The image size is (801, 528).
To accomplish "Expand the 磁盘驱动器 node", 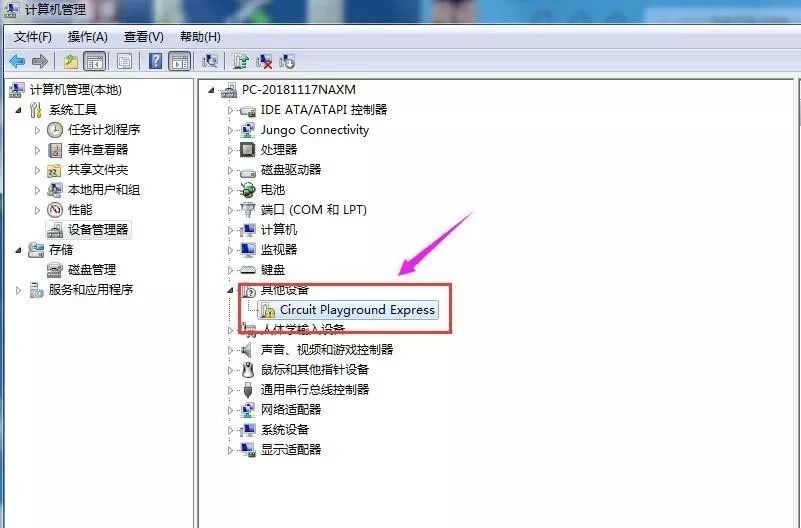I will click(x=230, y=170).
